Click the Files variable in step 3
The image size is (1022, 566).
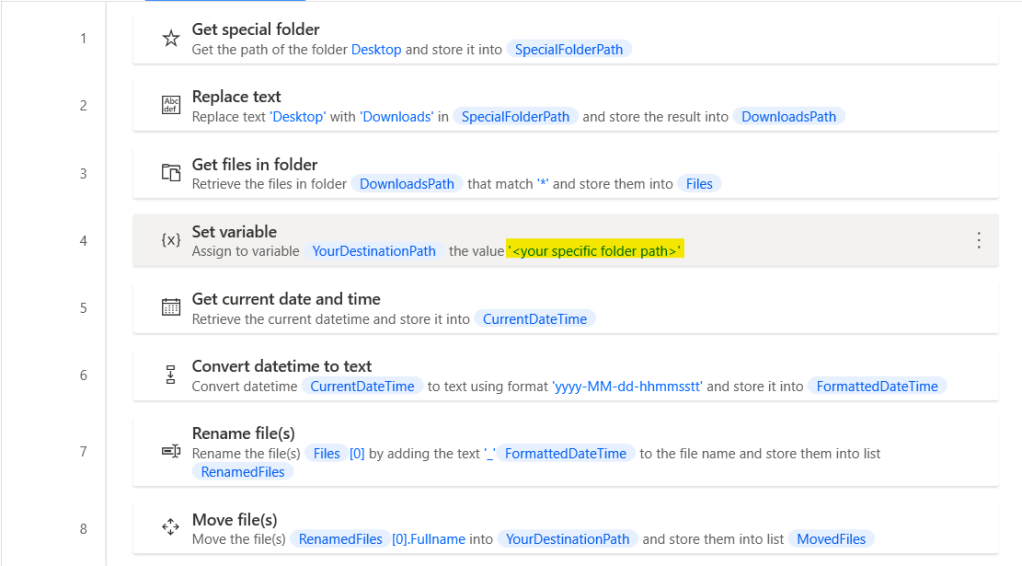click(x=699, y=184)
